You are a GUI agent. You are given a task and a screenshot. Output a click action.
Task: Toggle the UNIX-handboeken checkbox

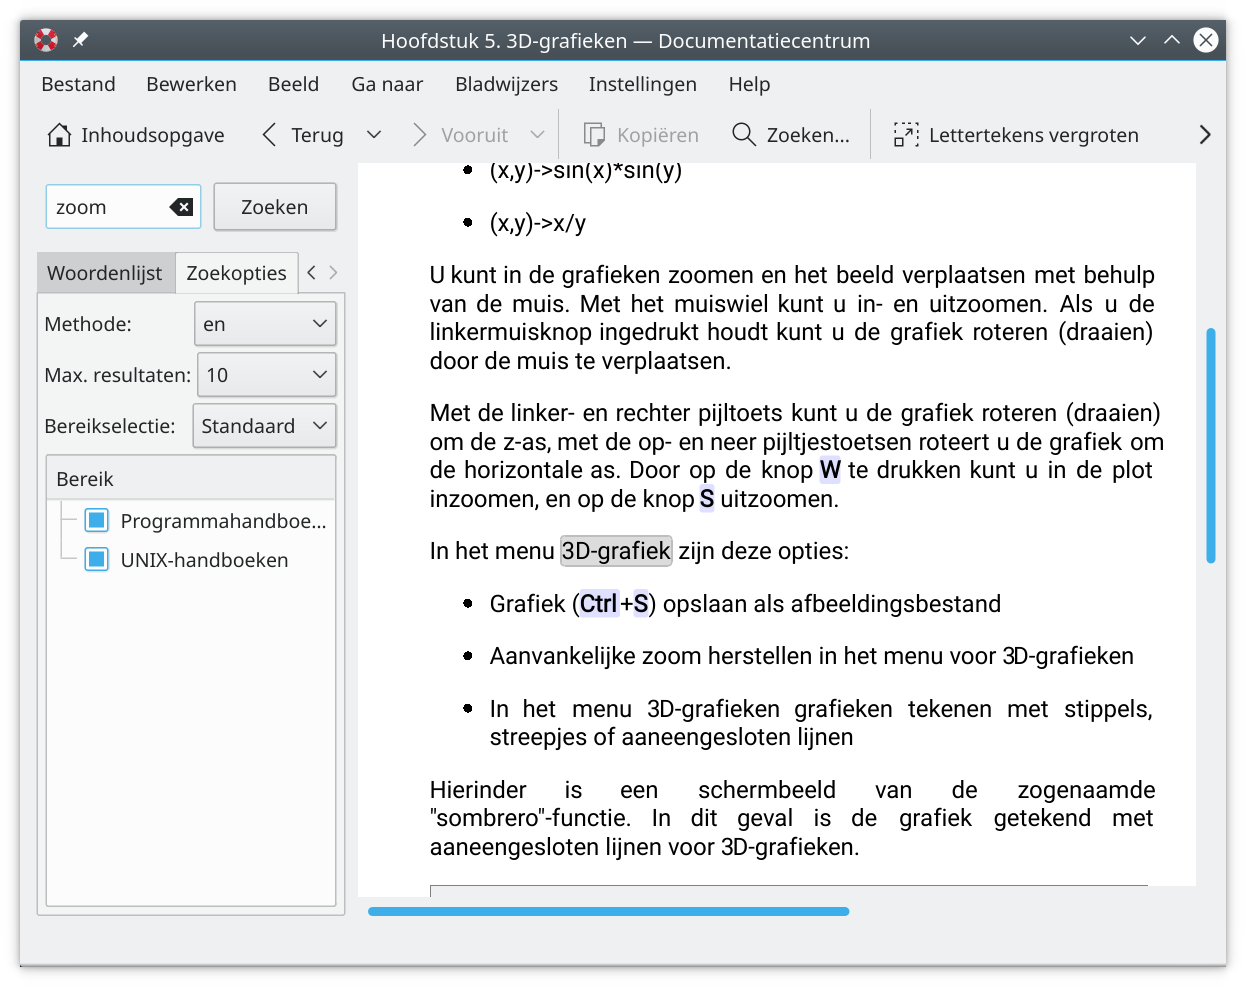point(97,559)
